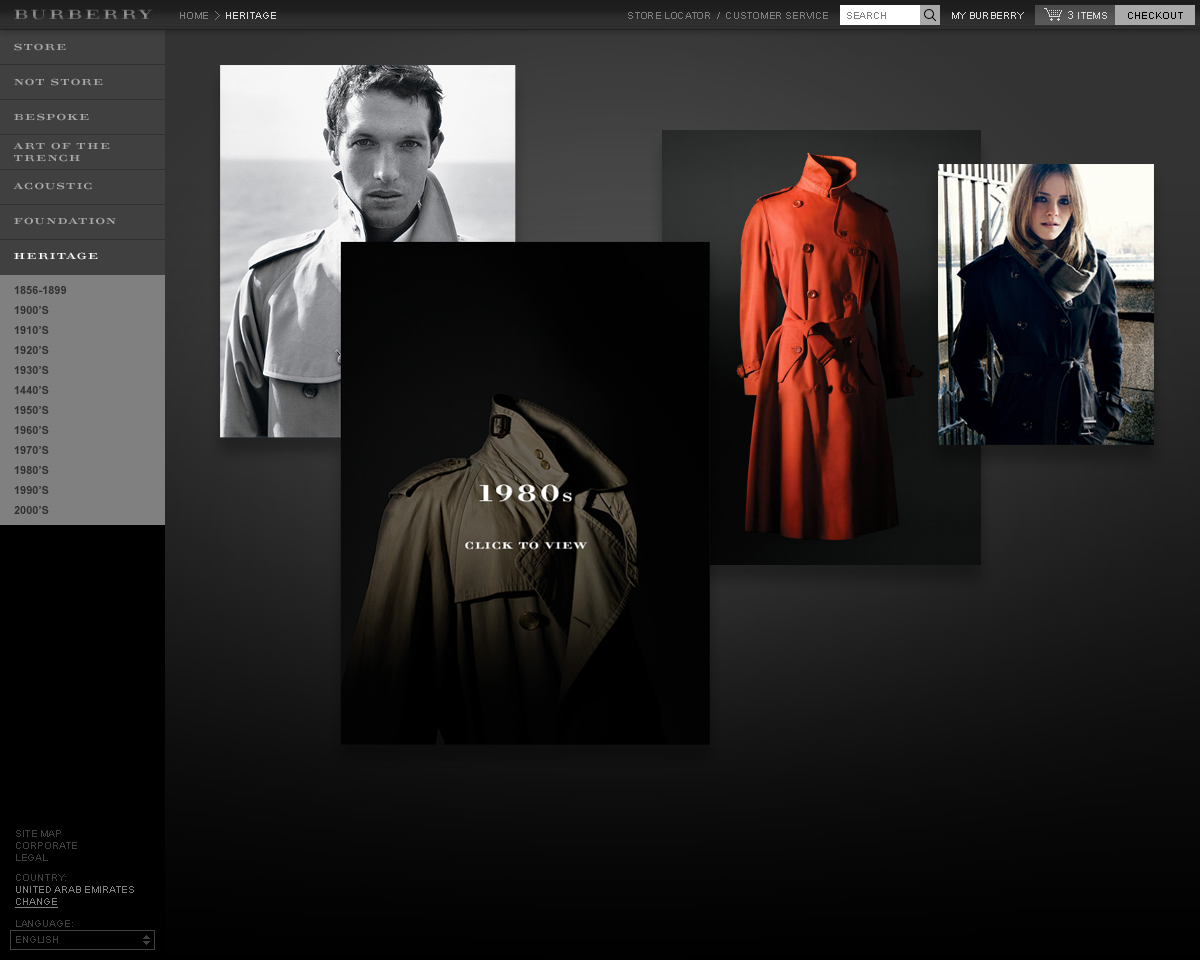The image size is (1200, 960).
Task: Choose the 1856-1899 heritage period
Action: pos(40,290)
